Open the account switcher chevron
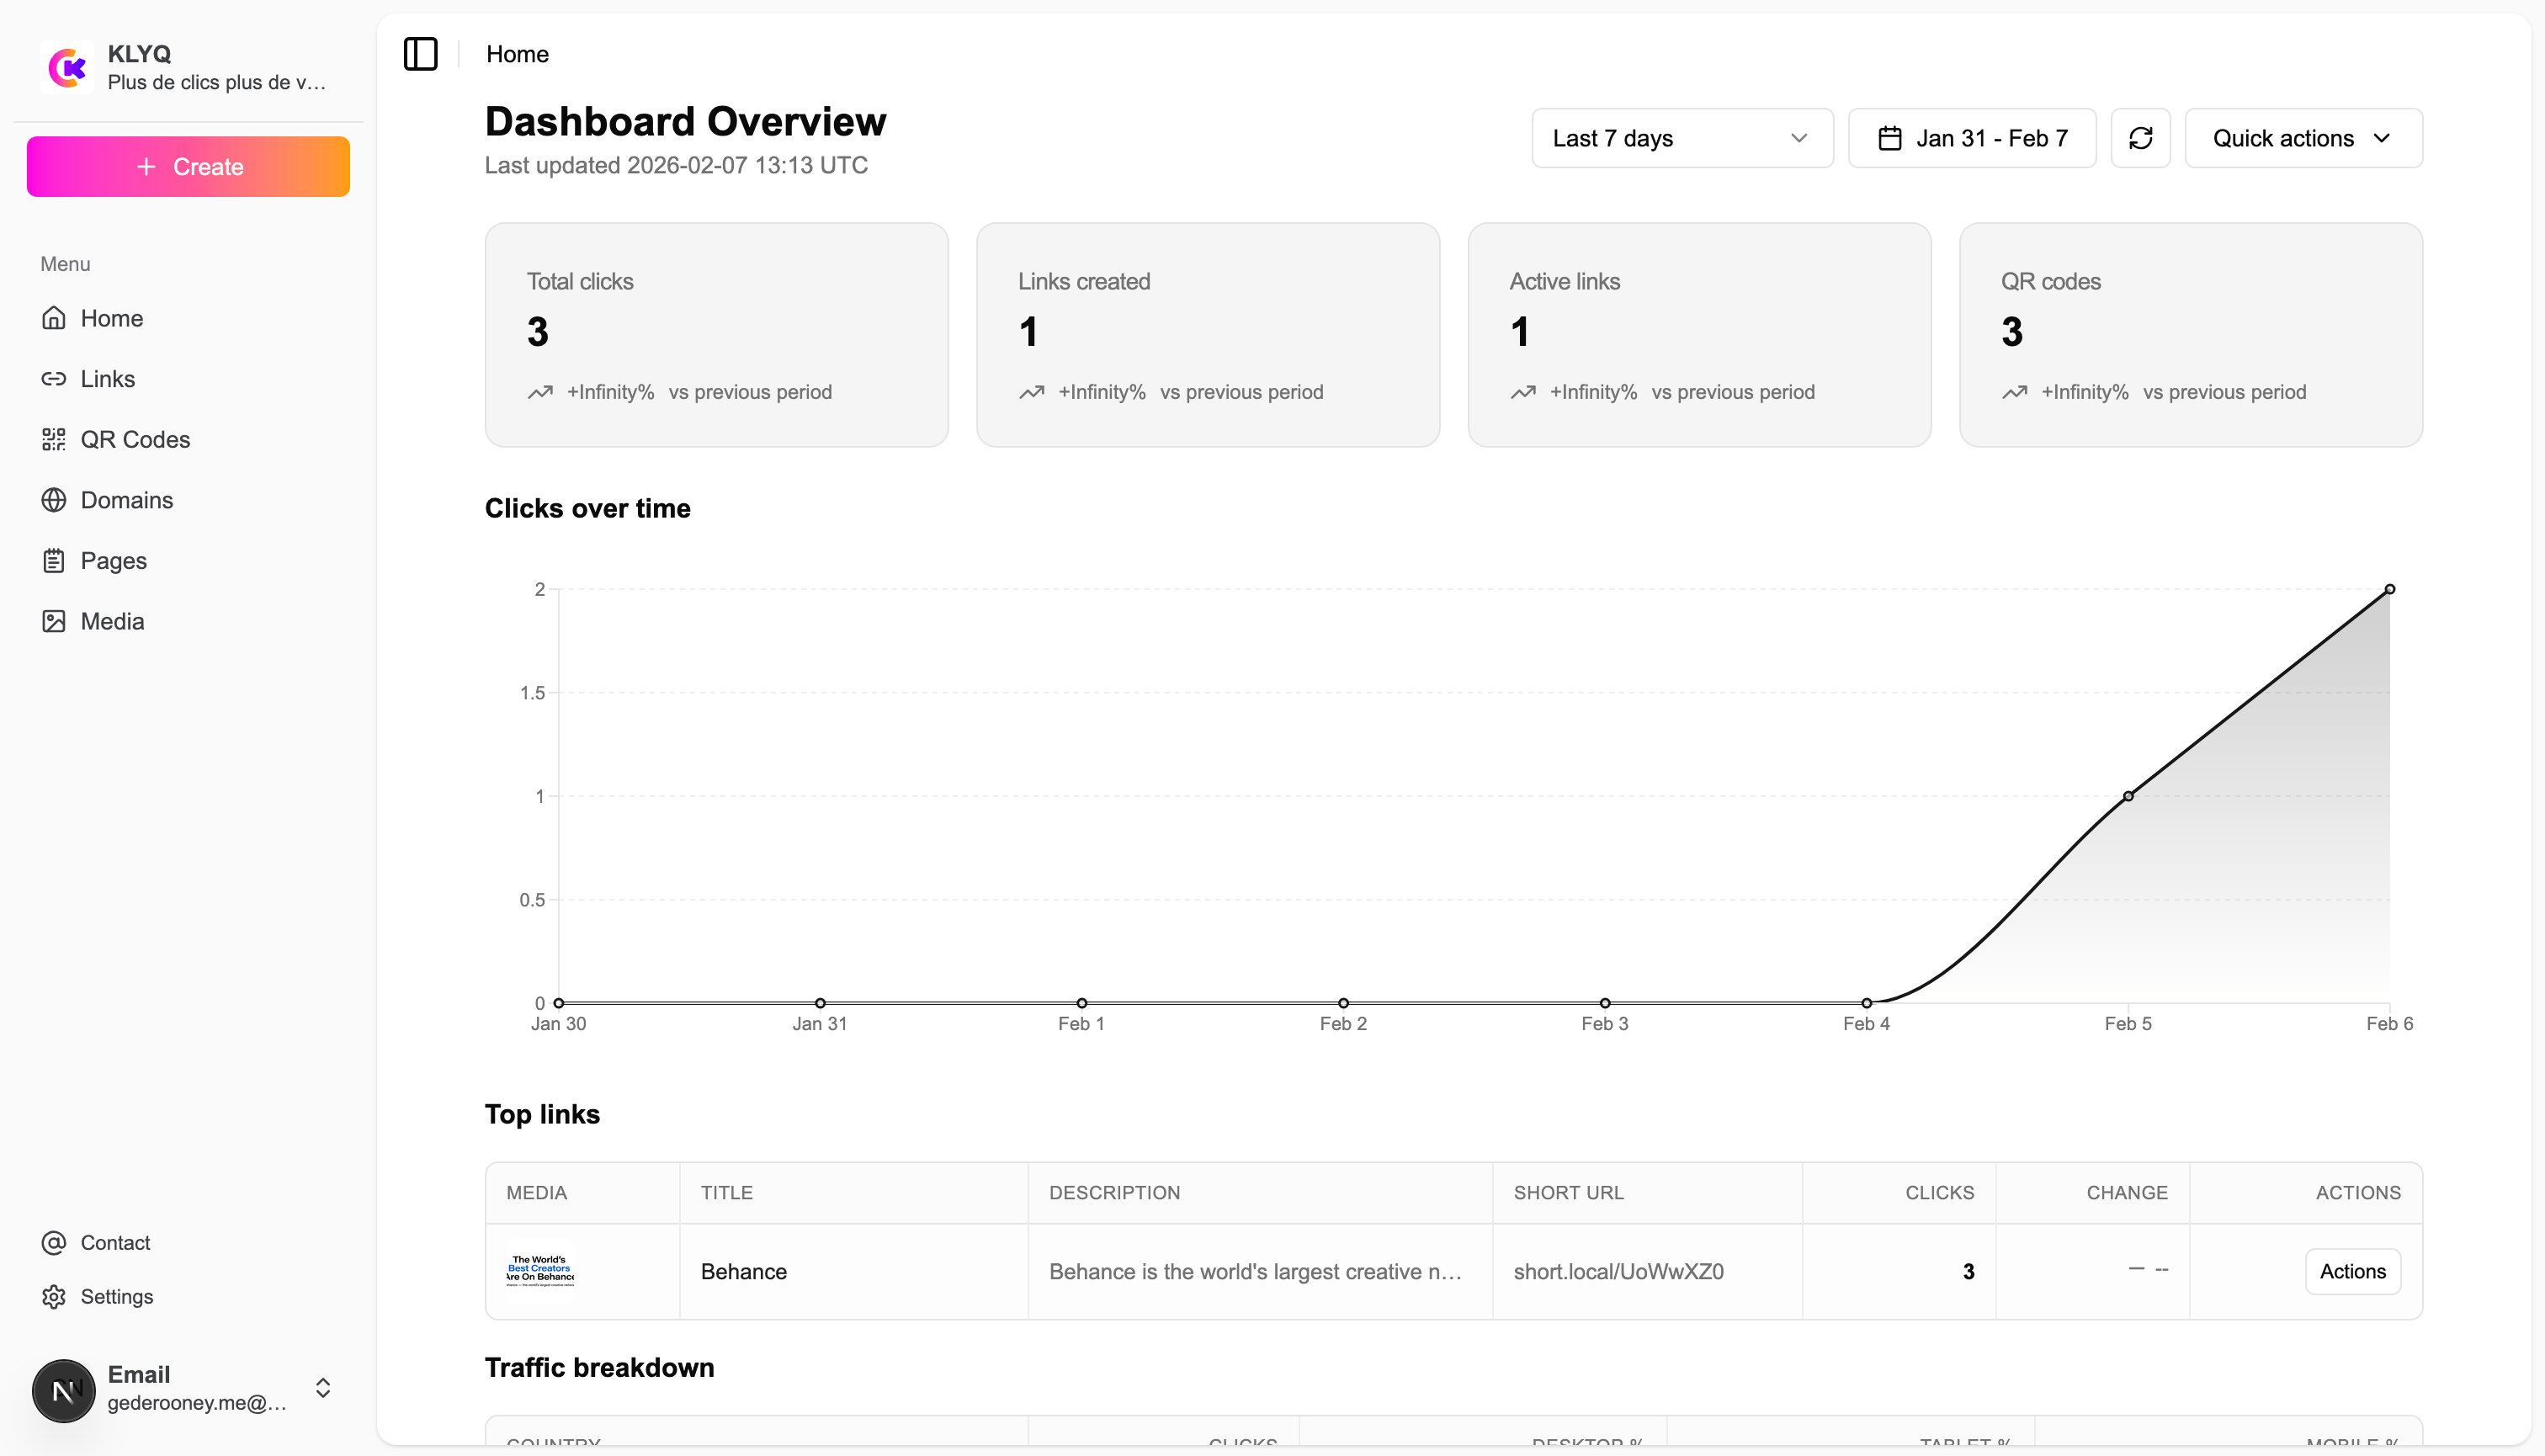Screen dimensions: 2545x1456 [322, 1388]
